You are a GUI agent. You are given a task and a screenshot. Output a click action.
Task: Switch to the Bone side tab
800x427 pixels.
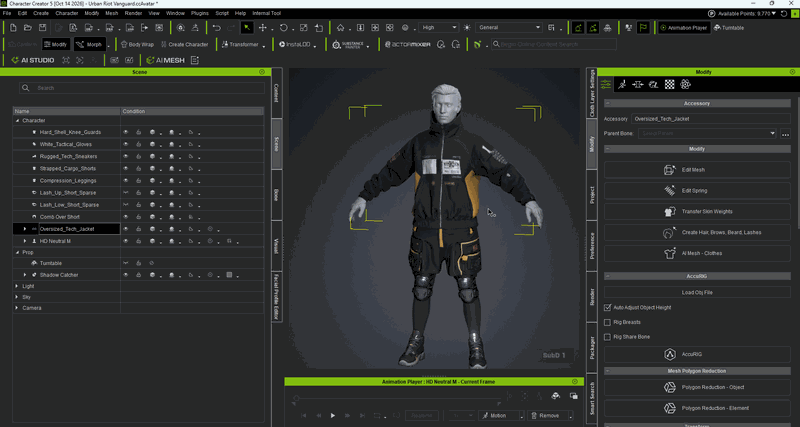(277, 195)
